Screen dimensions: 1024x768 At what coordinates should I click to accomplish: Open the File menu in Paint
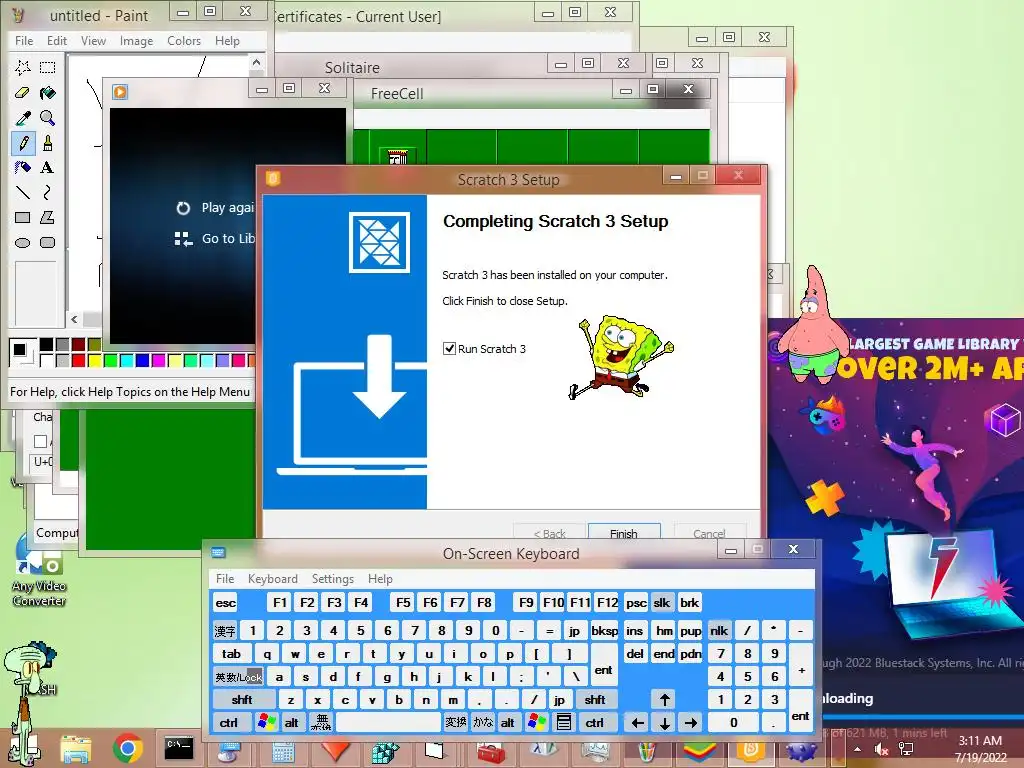[24, 40]
